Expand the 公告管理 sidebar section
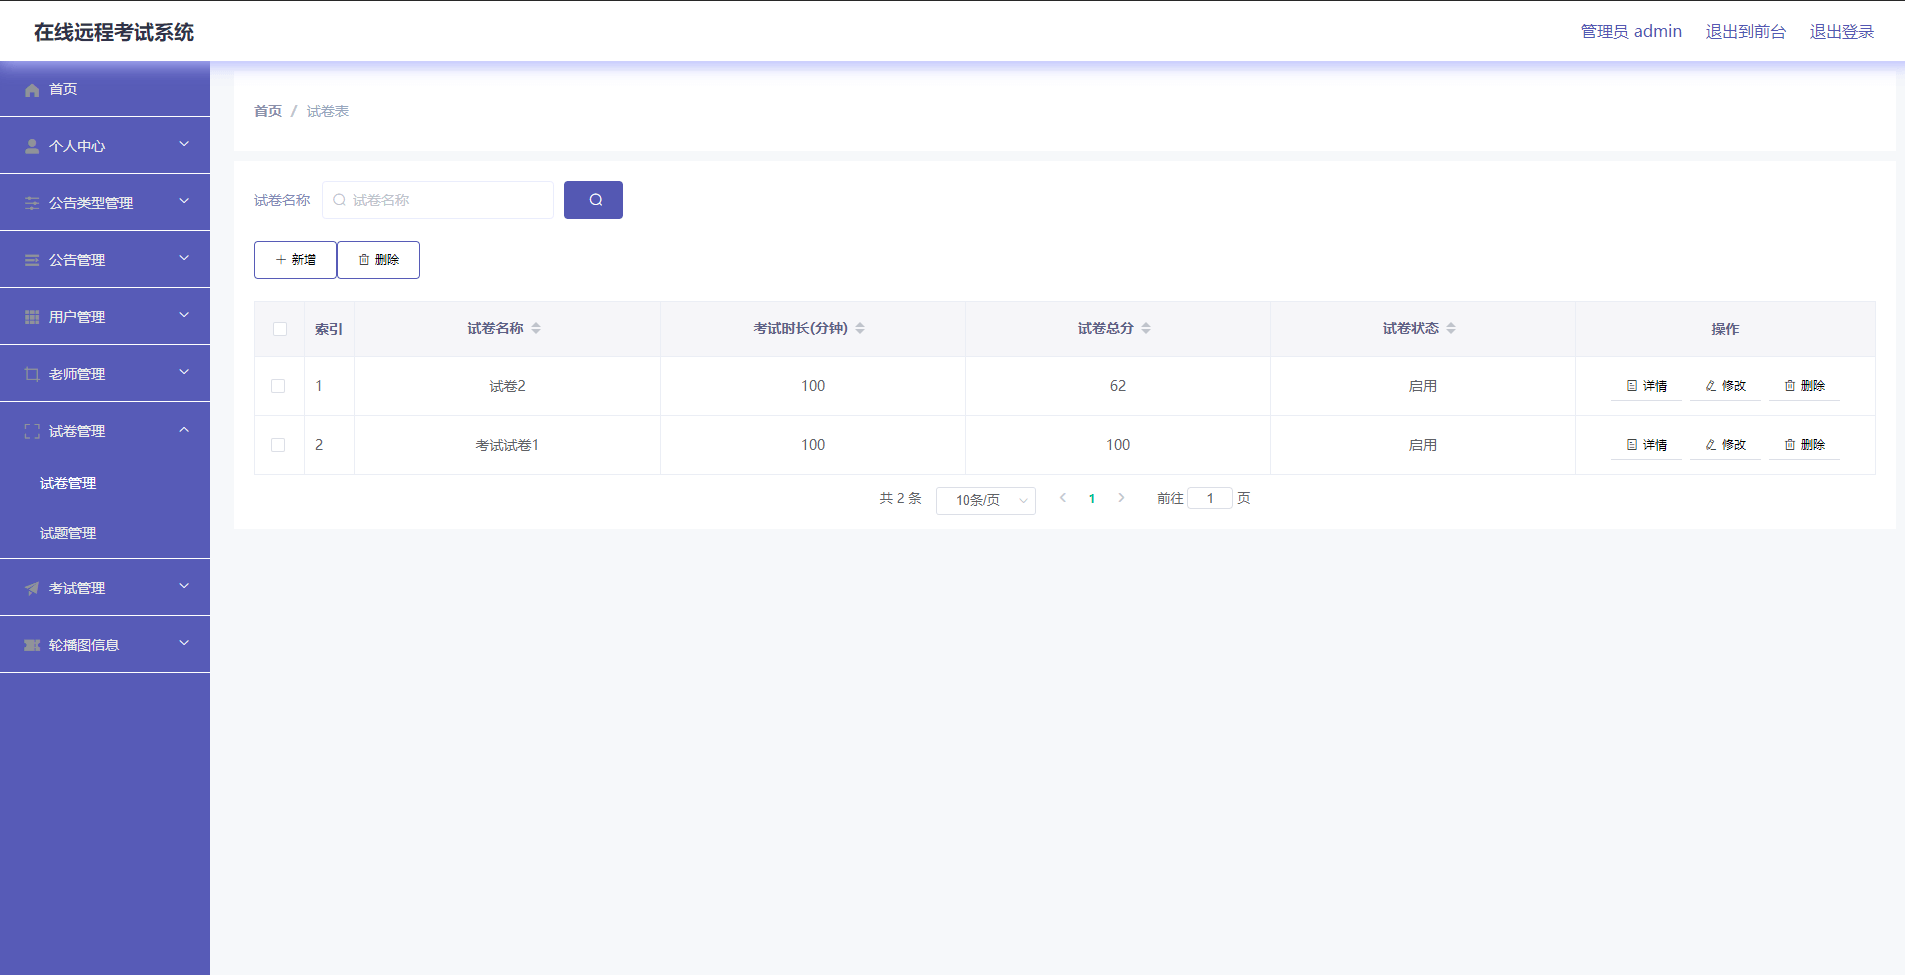Viewport: 1905px width, 975px height. tap(105, 259)
